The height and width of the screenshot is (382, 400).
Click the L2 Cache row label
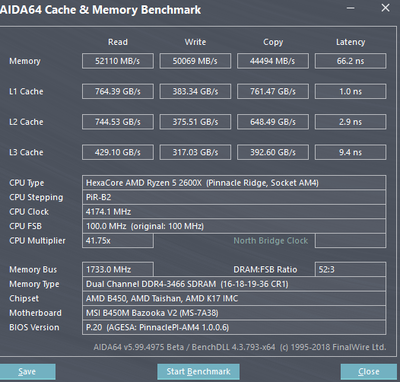click(x=26, y=122)
